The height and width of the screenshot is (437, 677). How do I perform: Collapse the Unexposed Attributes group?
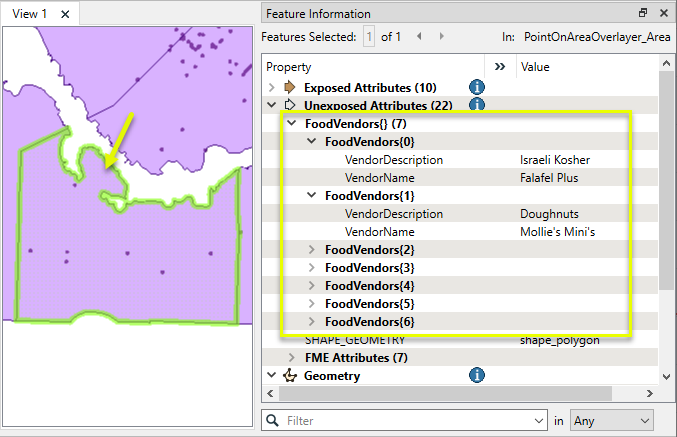[274, 104]
